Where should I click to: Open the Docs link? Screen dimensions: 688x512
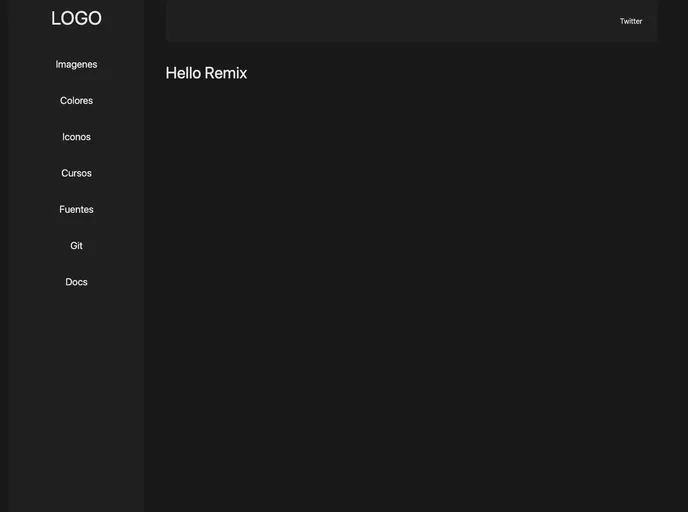[x=76, y=282]
